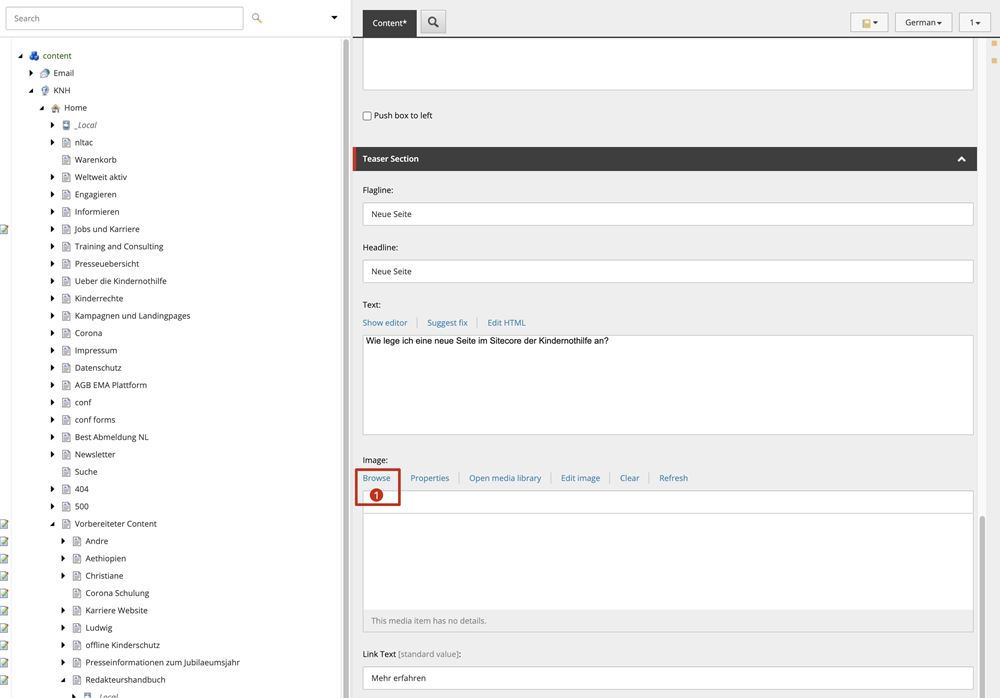Click the Home house icon in tree

pyautogui.click(x=56, y=108)
